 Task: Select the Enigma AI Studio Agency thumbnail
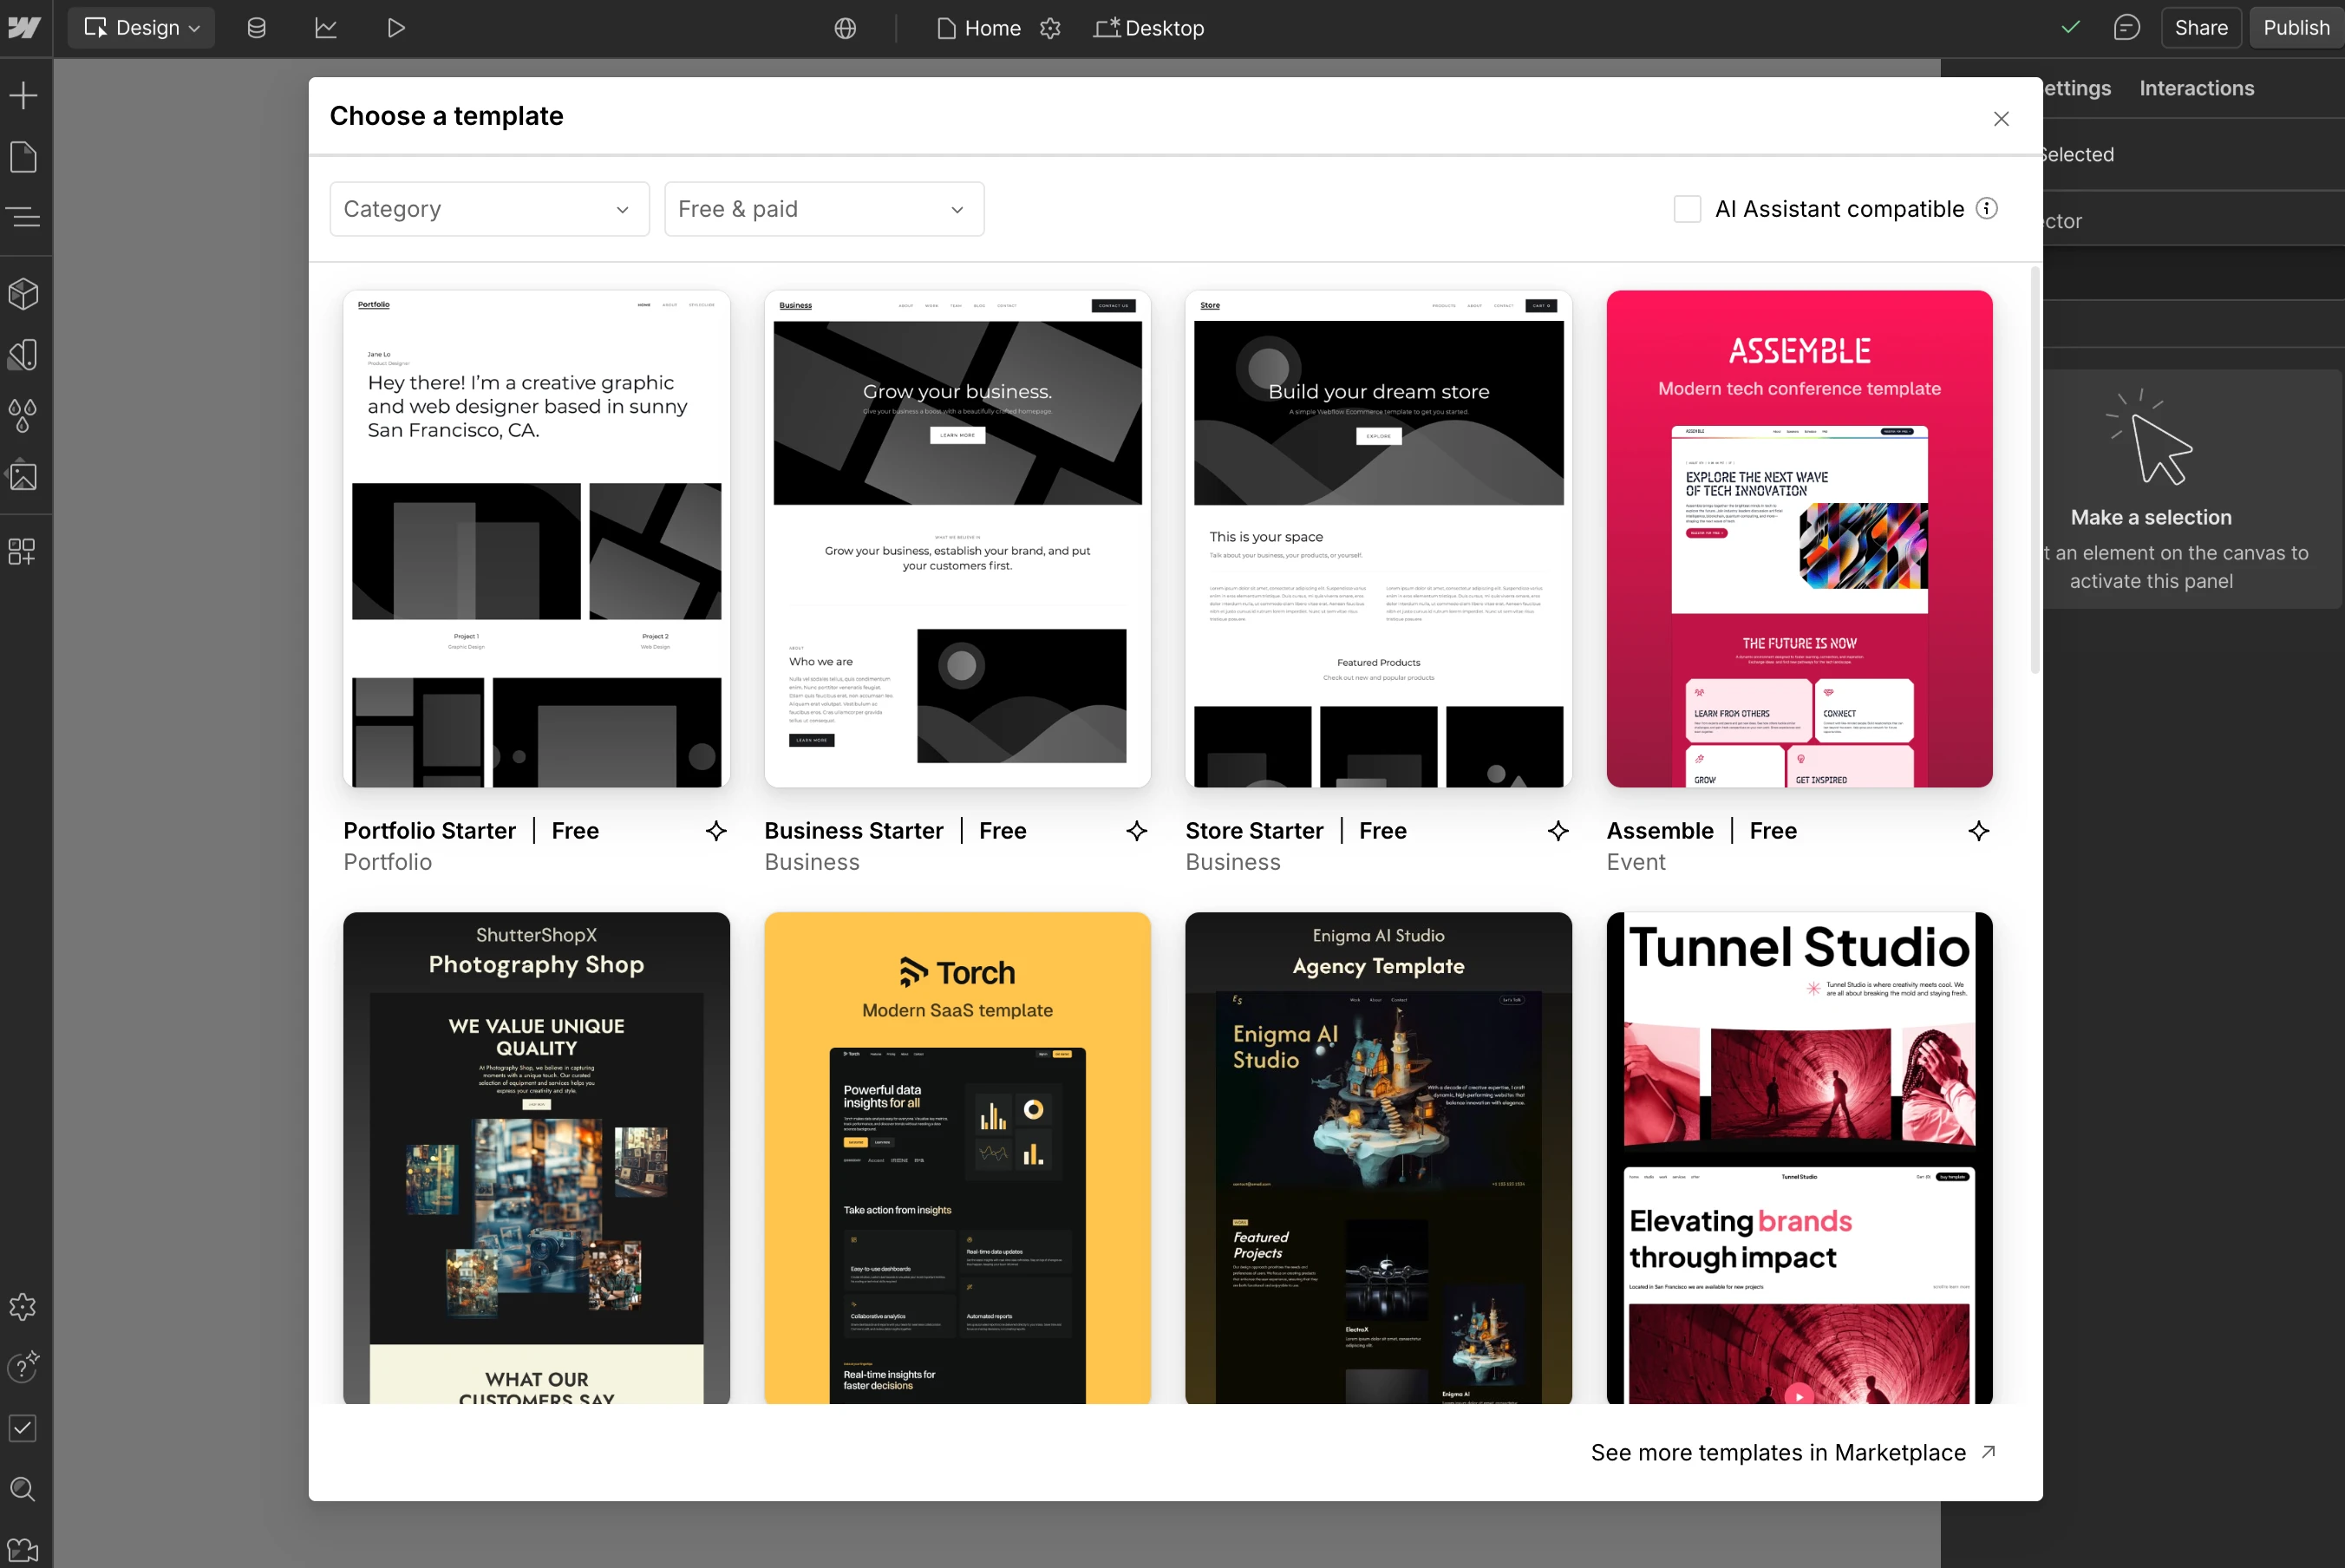pyautogui.click(x=1378, y=1158)
